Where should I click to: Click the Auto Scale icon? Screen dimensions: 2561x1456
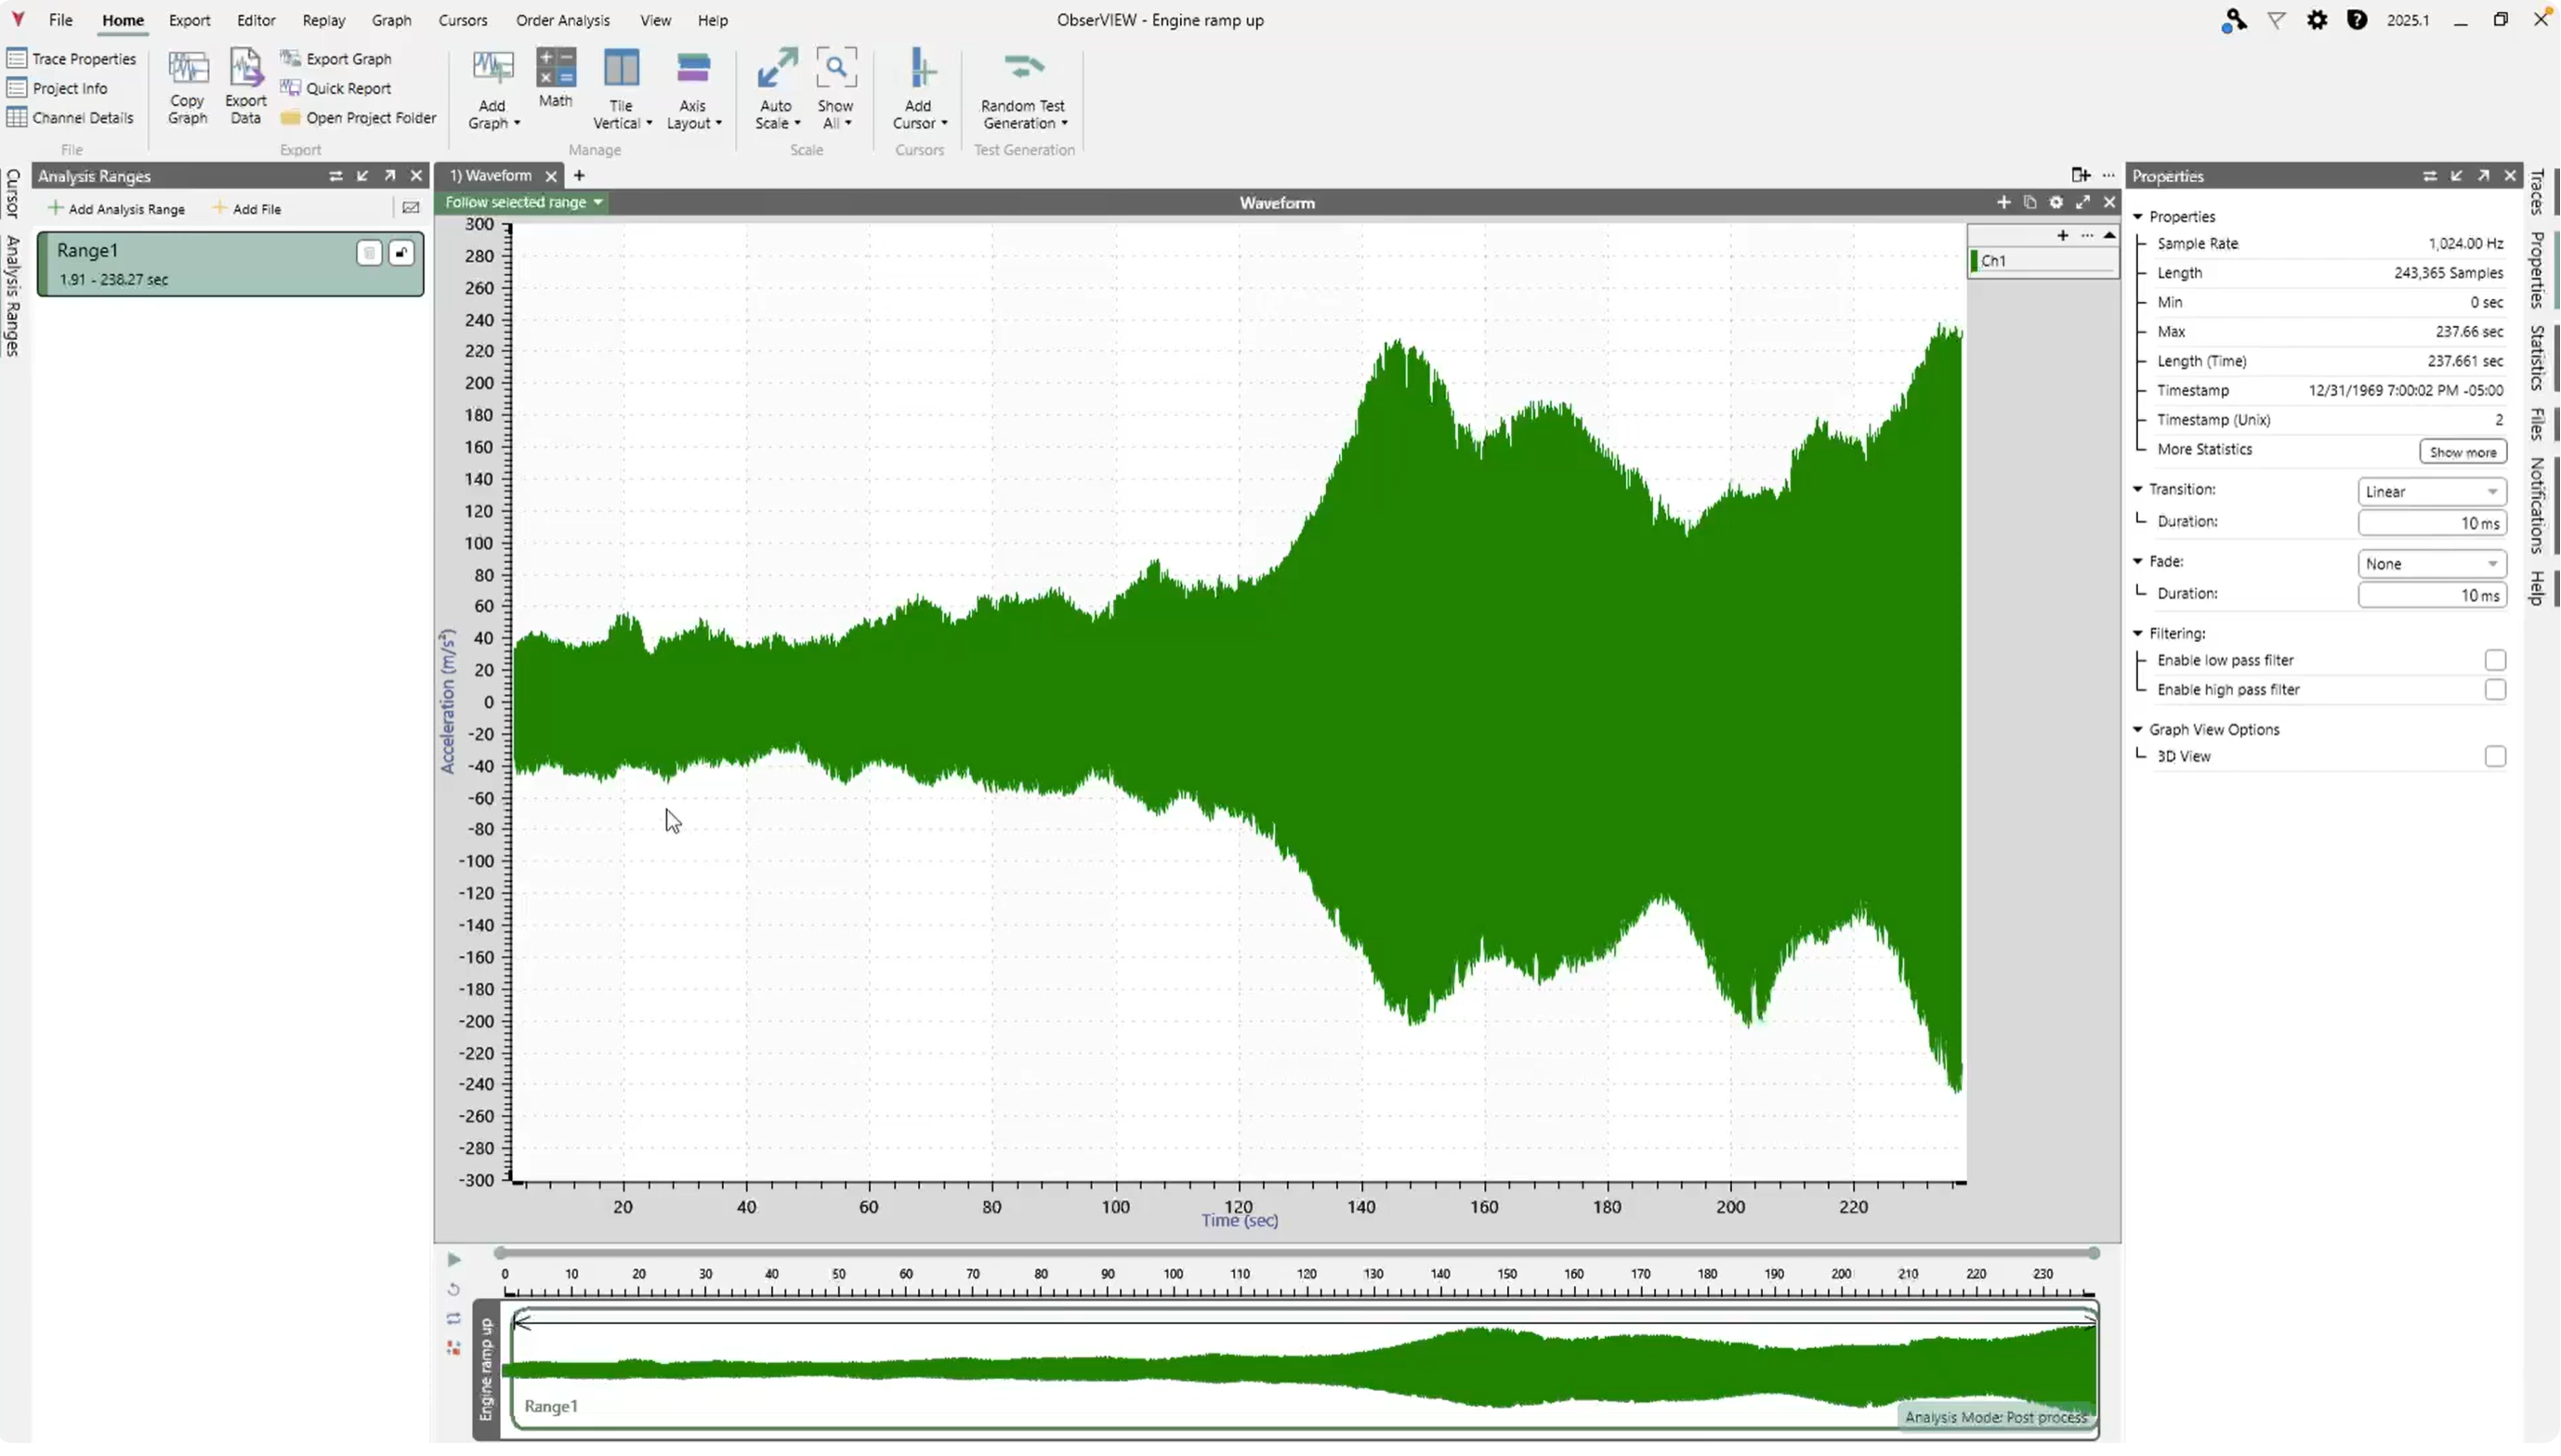(777, 69)
